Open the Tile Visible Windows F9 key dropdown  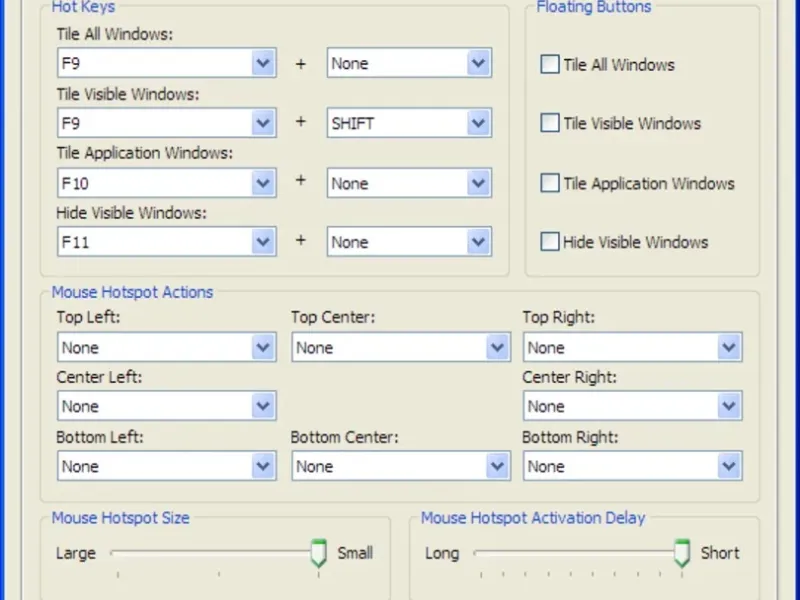point(263,124)
